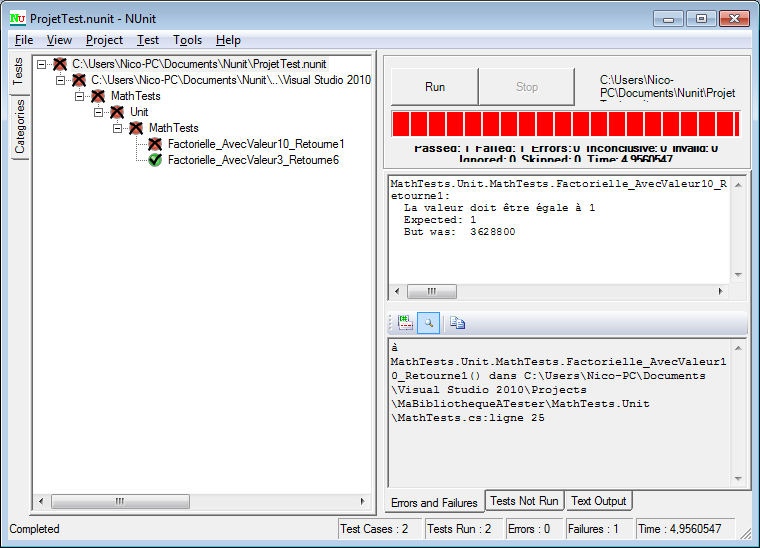Click the failure icon beside the Visual Studio 2010 assembly
This screenshot has width=760, height=548.
point(78,80)
